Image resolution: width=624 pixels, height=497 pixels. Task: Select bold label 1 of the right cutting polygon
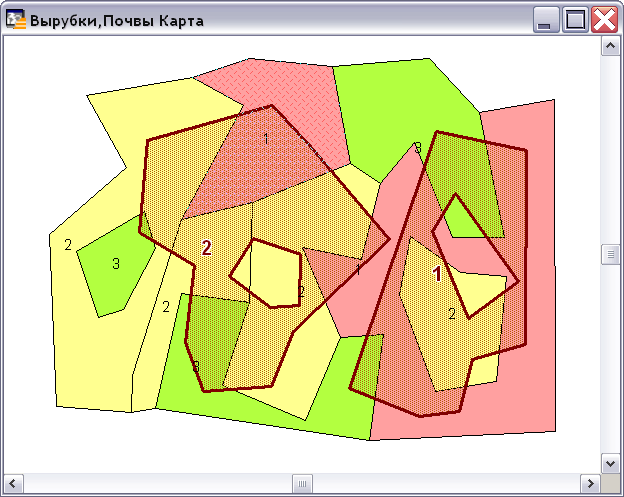437,274
